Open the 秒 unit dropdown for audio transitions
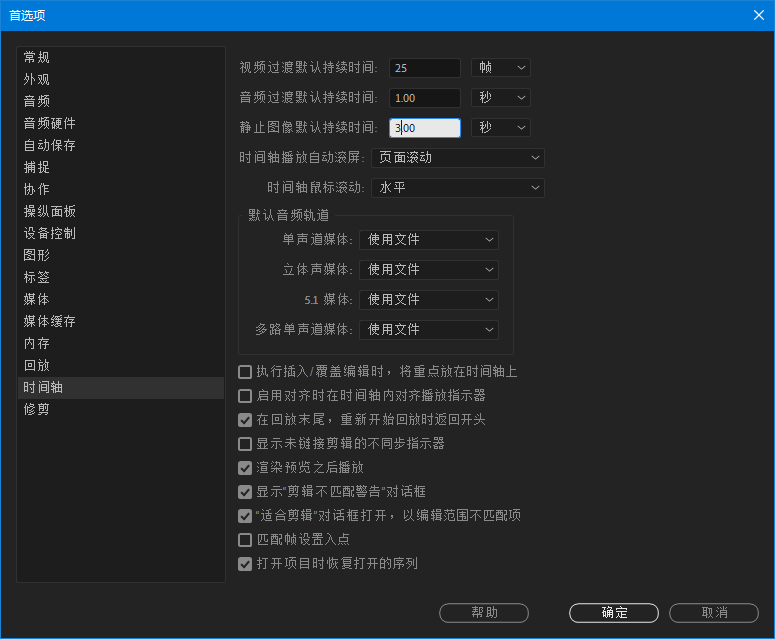 click(x=501, y=98)
